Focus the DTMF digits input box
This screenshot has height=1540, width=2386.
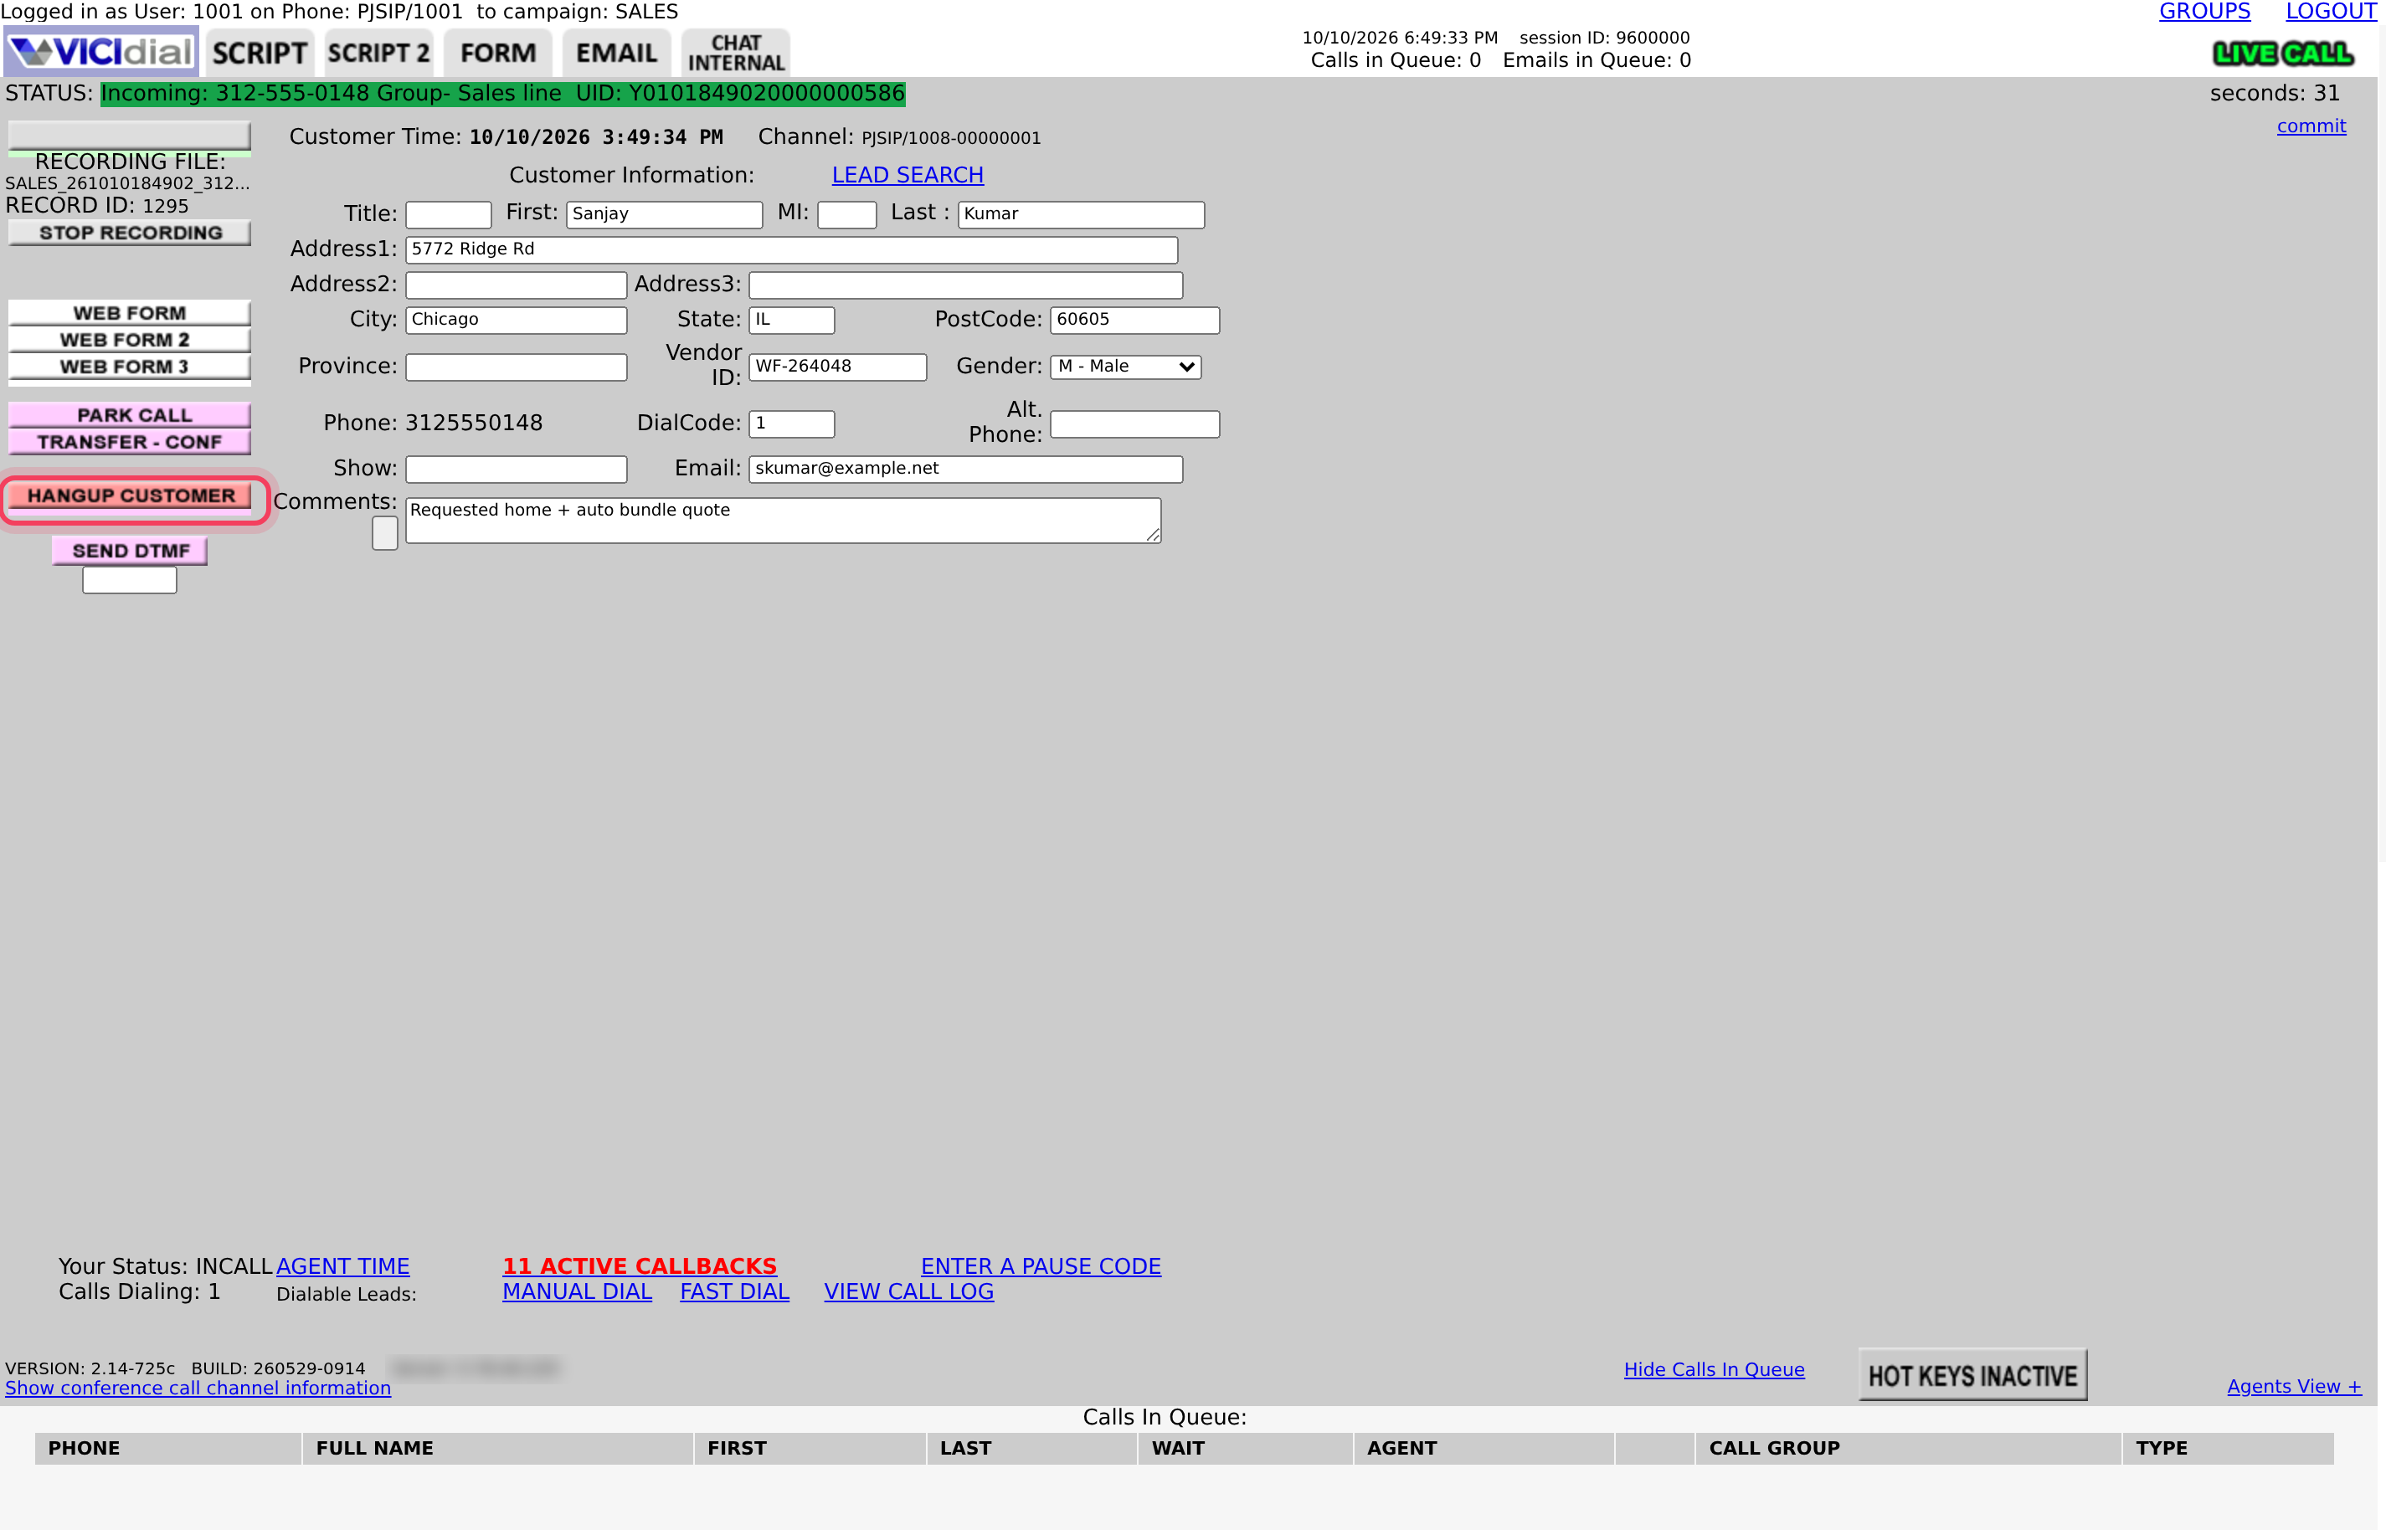[x=130, y=580]
